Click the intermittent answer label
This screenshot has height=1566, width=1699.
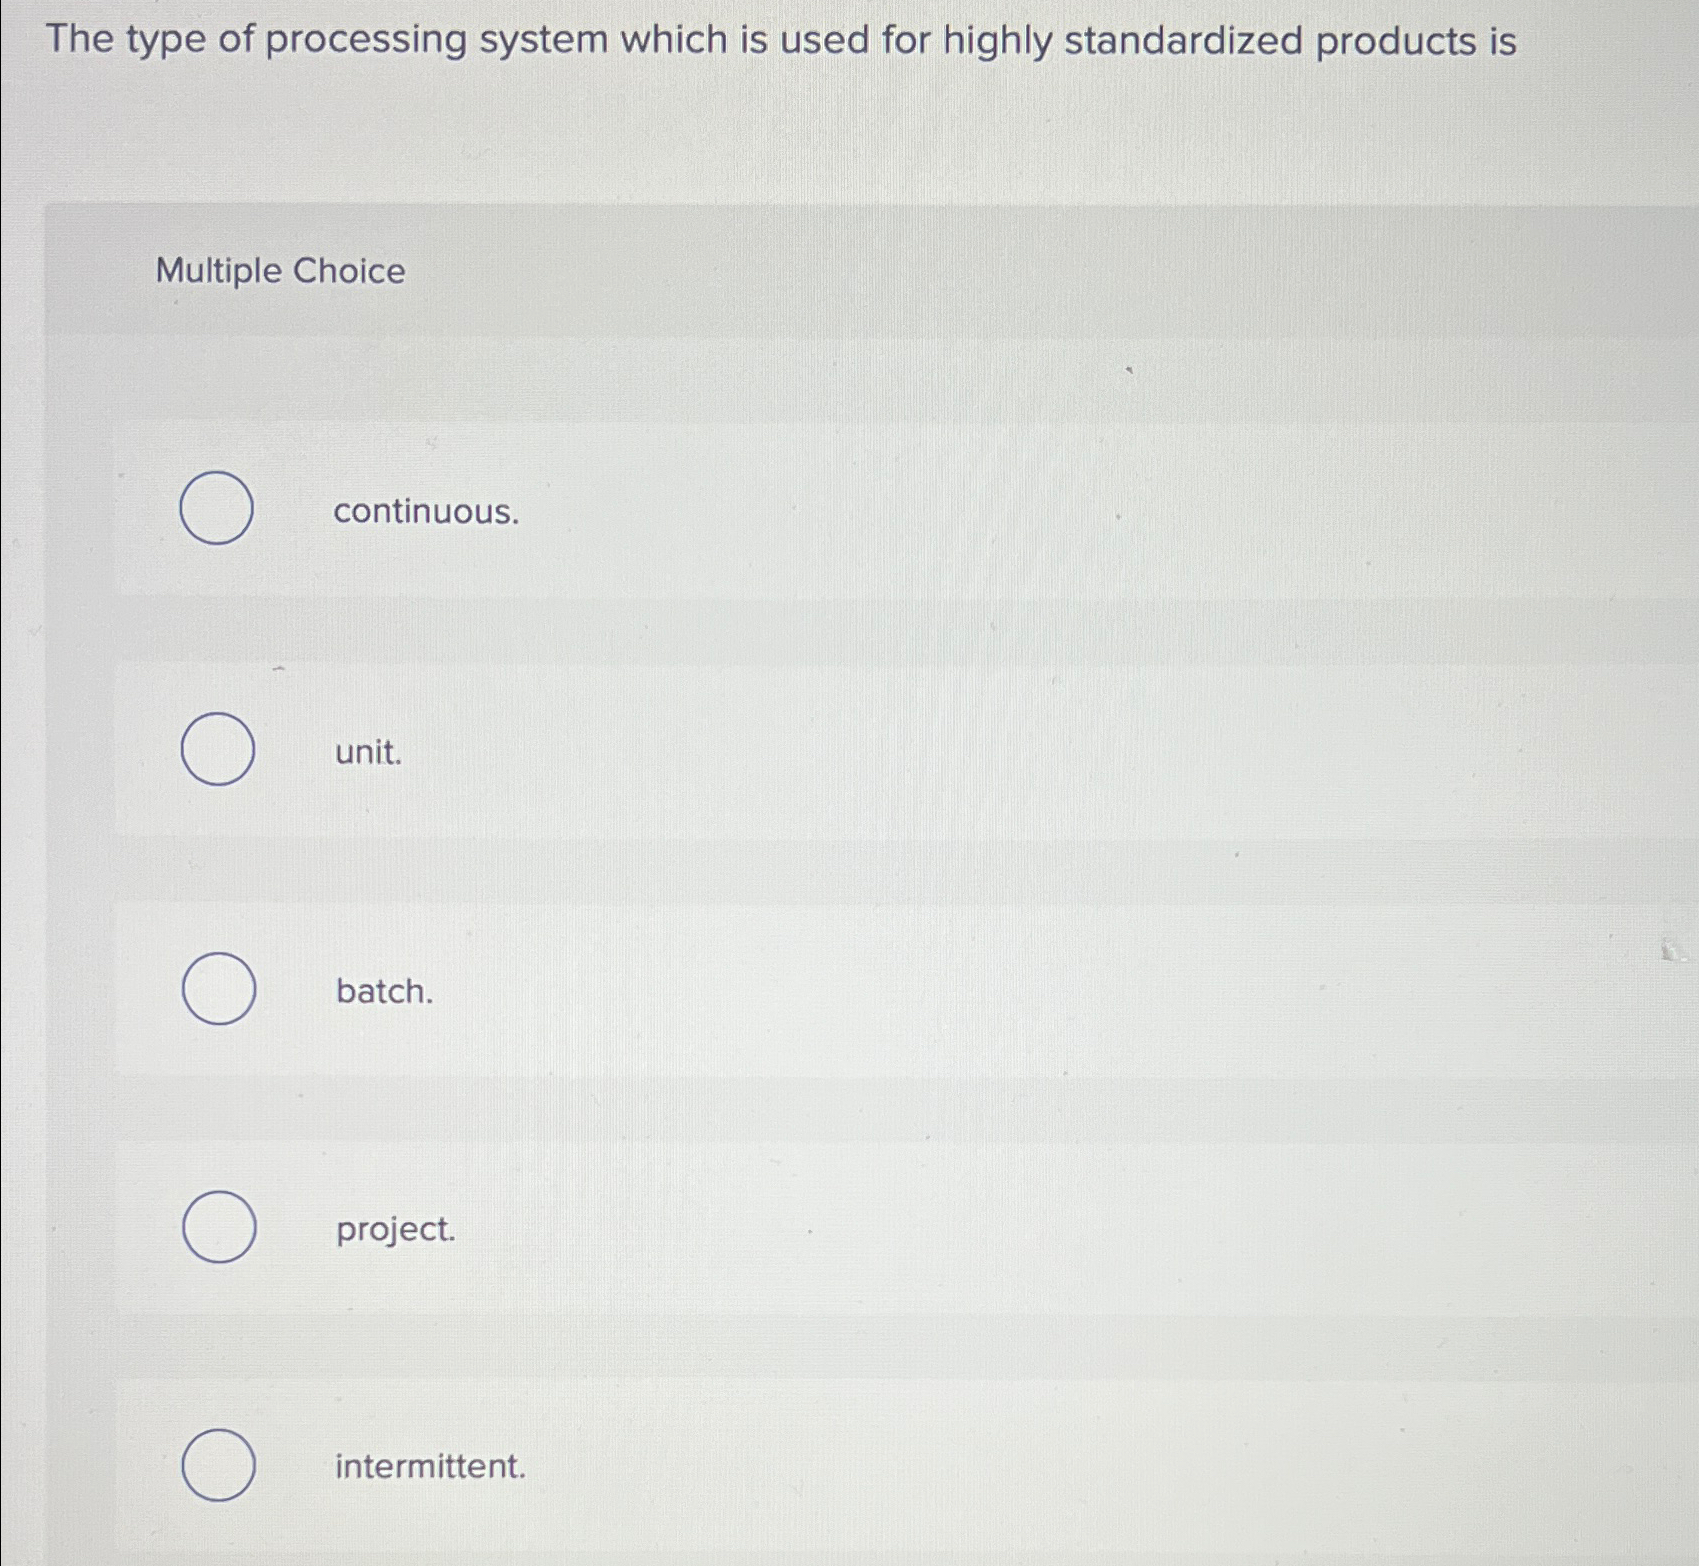tap(429, 1467)
